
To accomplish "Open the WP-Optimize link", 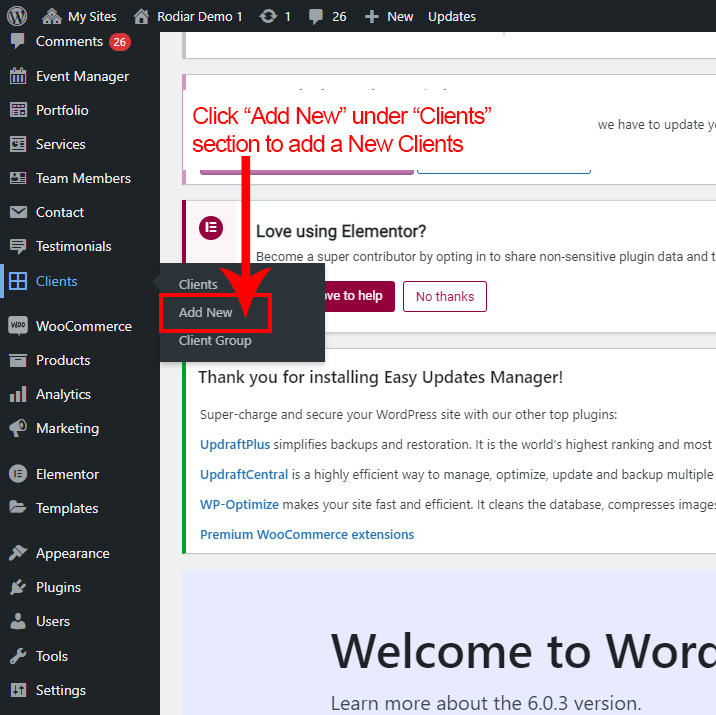I will pyautogui.click(x=239, y=504).
